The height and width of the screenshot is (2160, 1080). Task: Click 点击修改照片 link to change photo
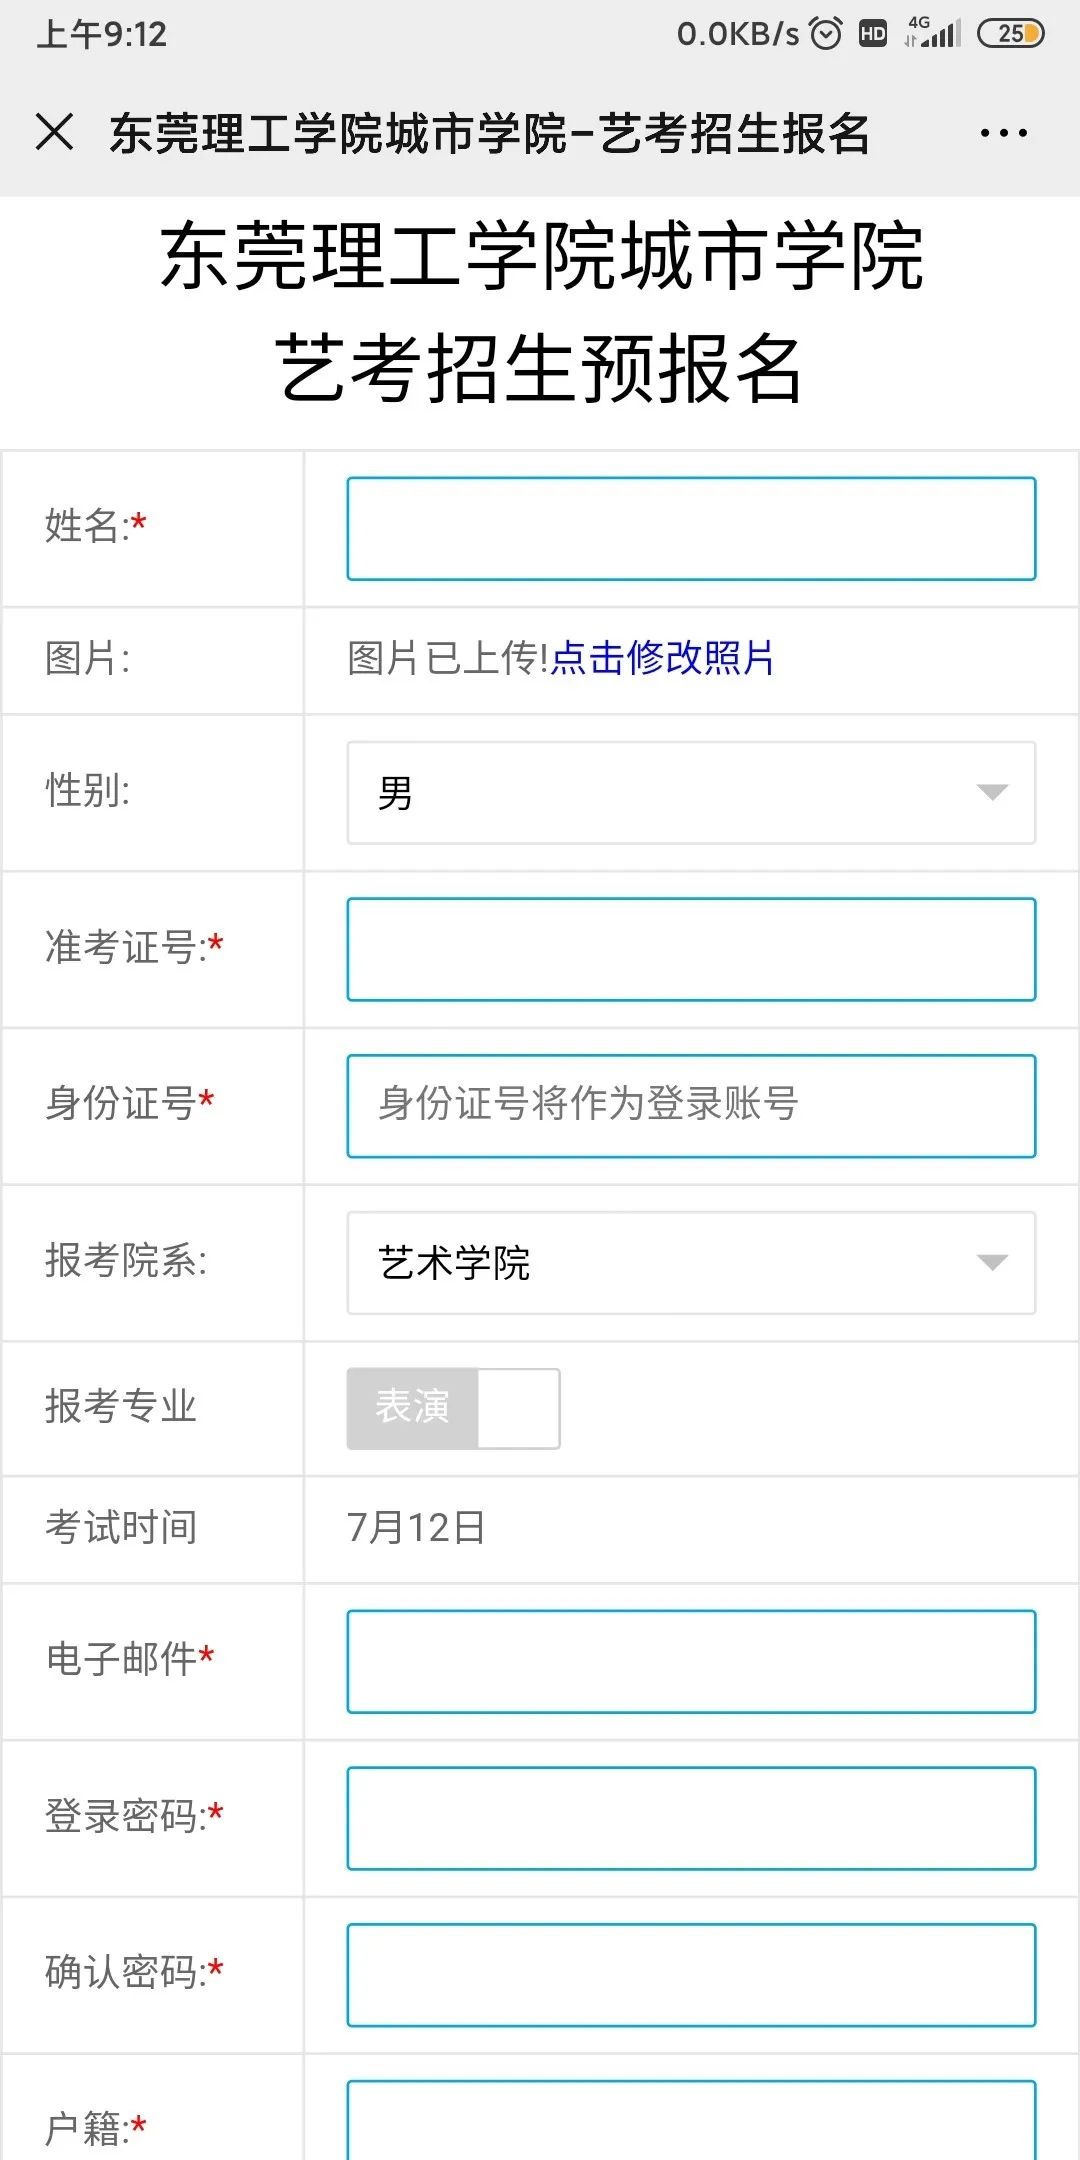pyautogui.click(x=662, y=658)
